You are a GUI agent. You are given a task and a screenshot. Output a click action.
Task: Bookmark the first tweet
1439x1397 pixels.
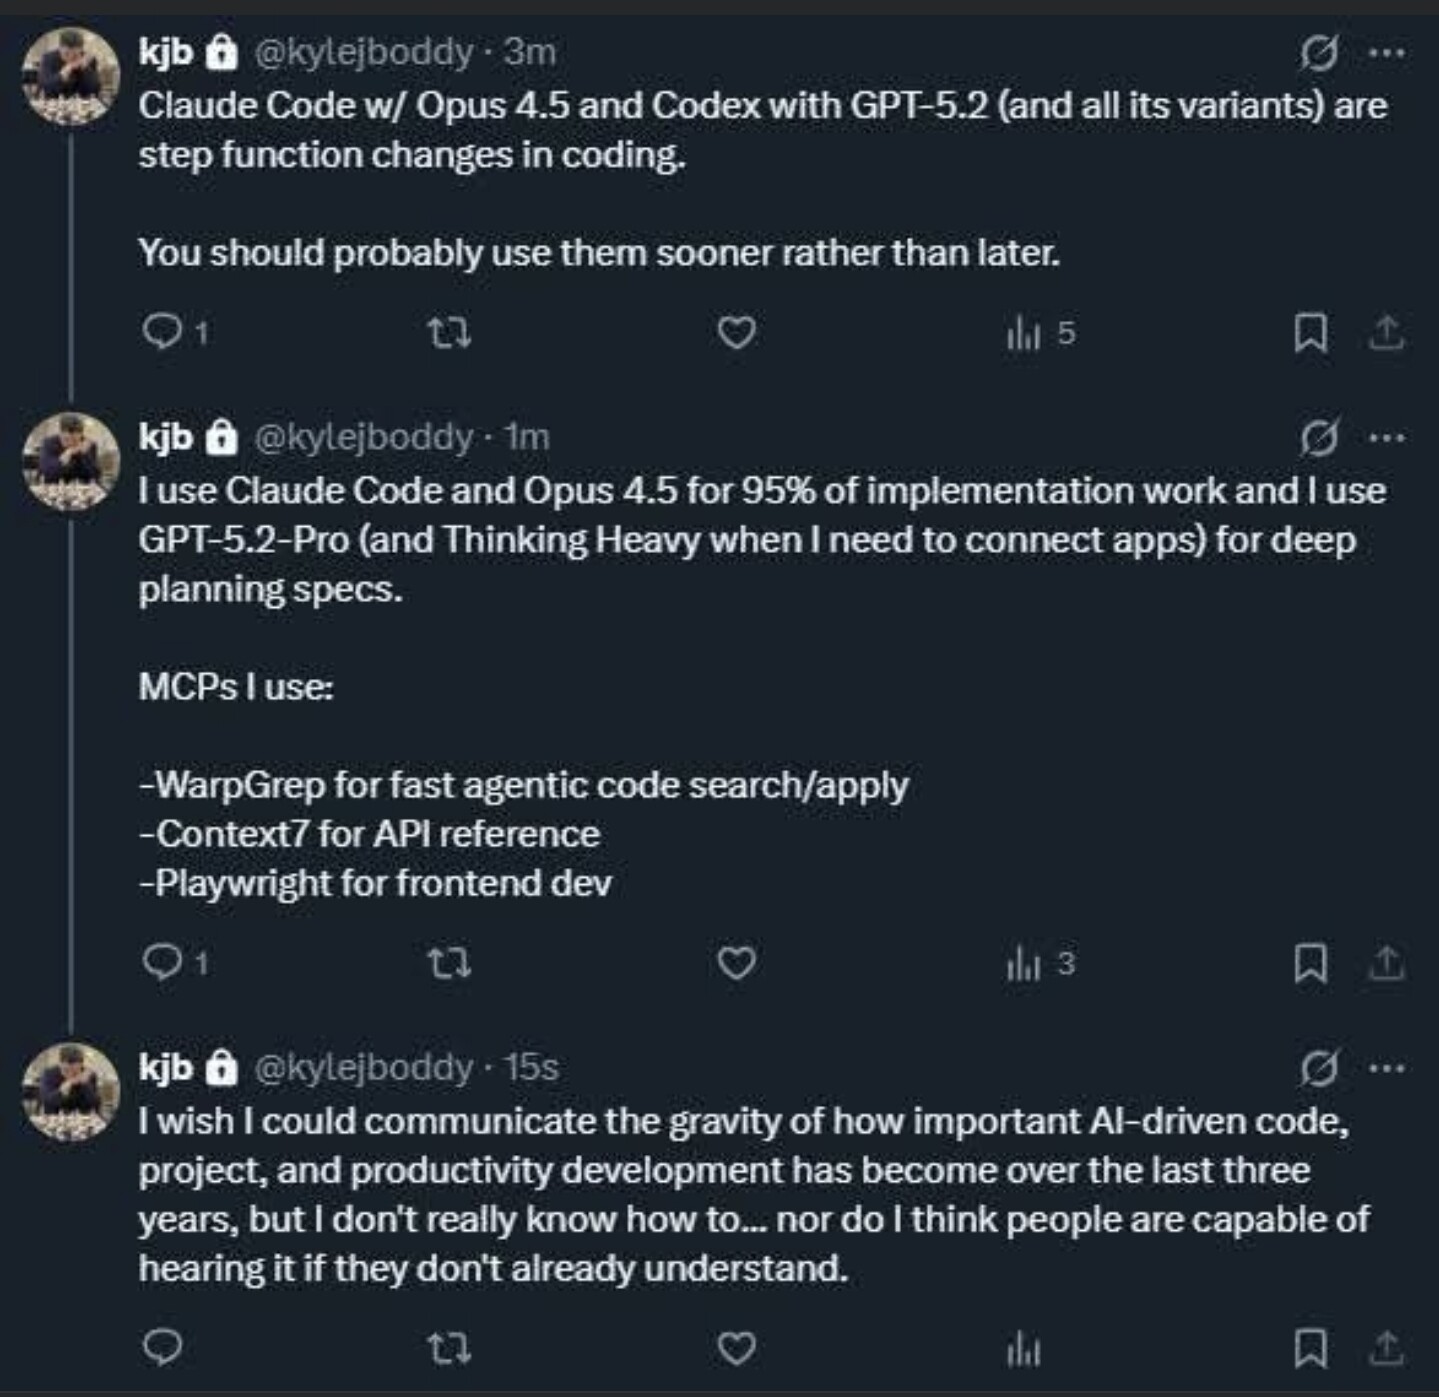pyautogui.click(x=1310, y=333)
